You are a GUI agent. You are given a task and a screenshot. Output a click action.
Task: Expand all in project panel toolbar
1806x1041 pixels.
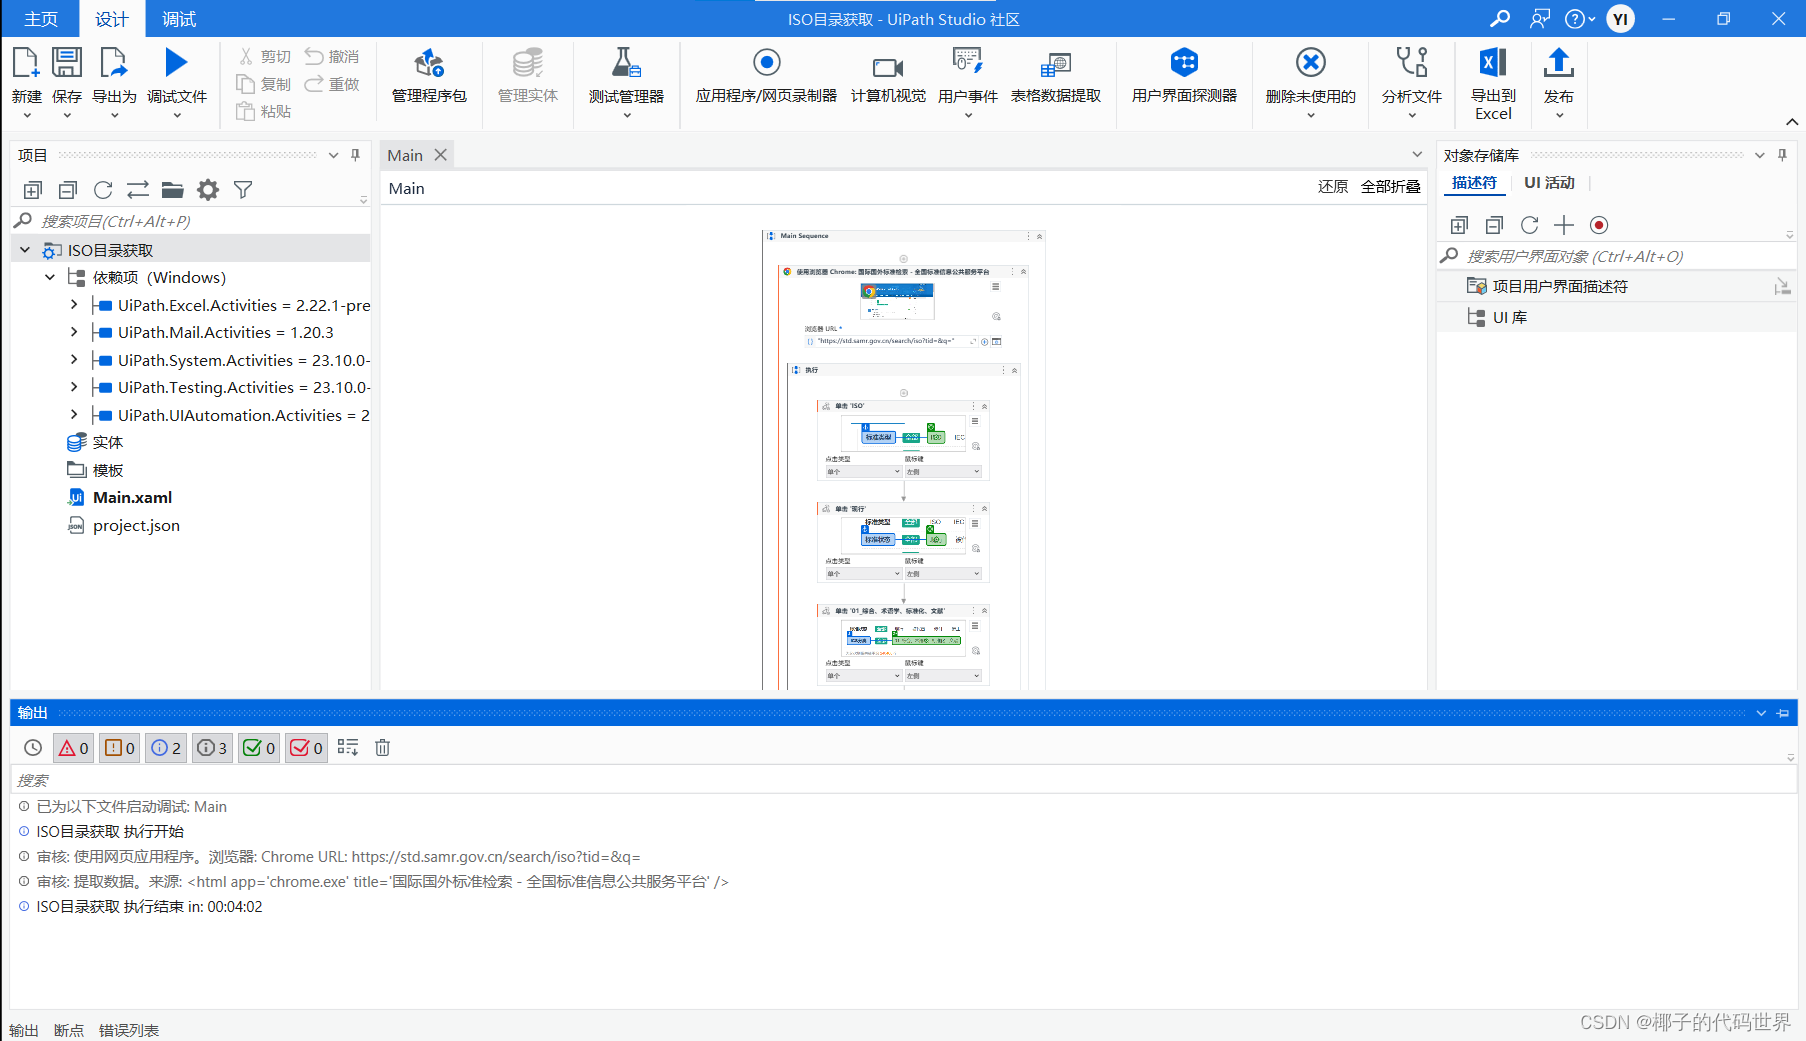33,190
